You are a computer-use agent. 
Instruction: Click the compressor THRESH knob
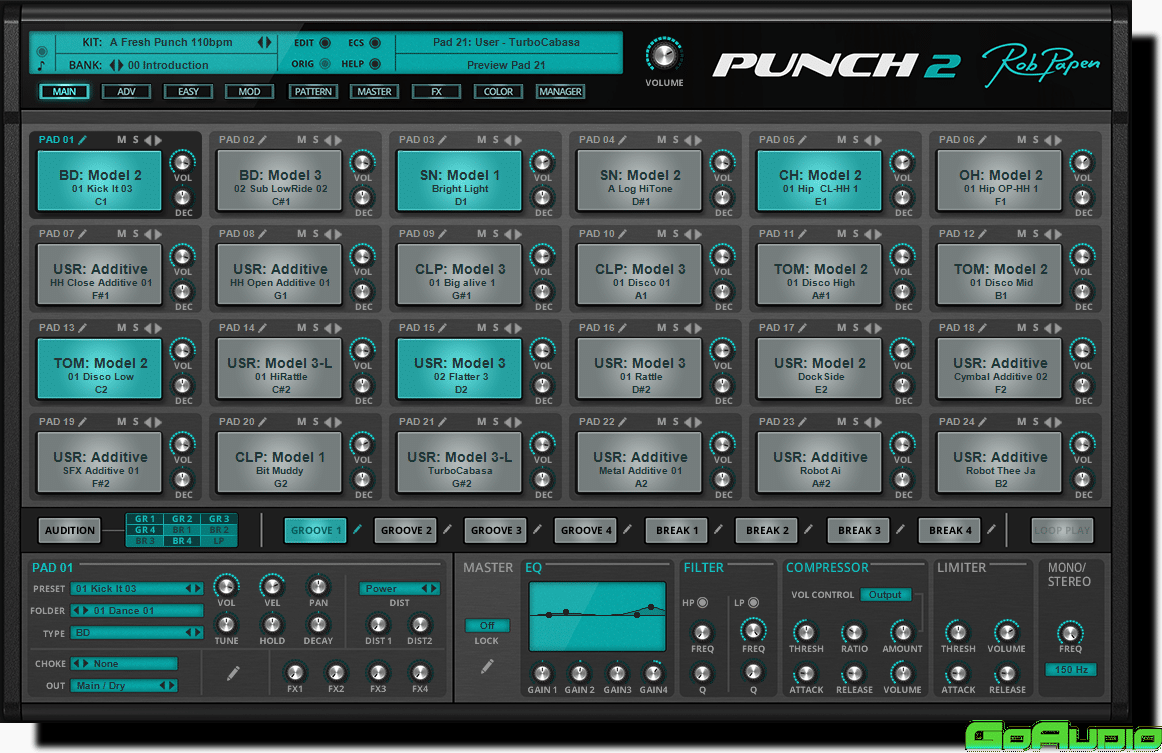(806, 631)
